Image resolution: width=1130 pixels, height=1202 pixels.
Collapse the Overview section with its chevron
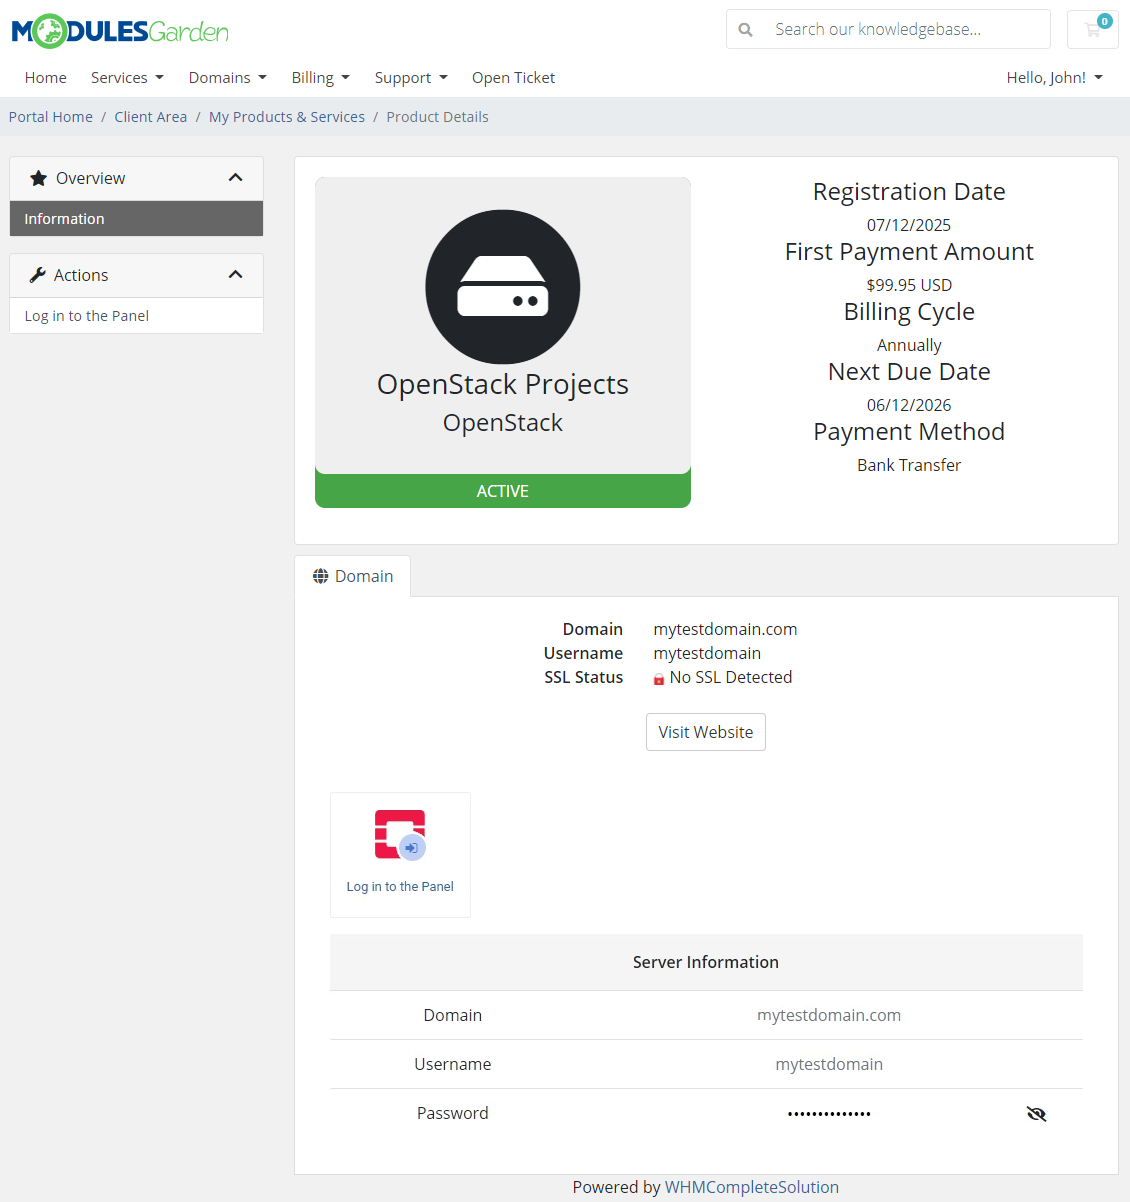235,177
